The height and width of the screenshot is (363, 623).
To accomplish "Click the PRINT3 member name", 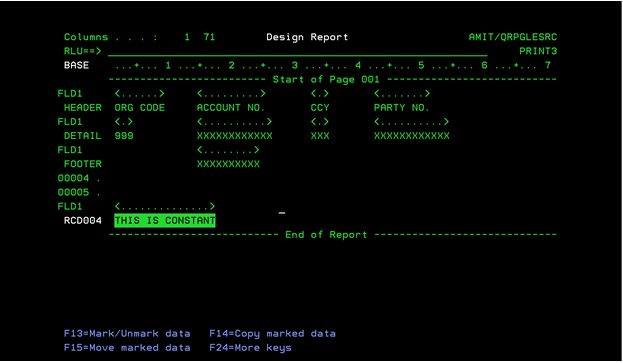I will [x=538, y=51].
